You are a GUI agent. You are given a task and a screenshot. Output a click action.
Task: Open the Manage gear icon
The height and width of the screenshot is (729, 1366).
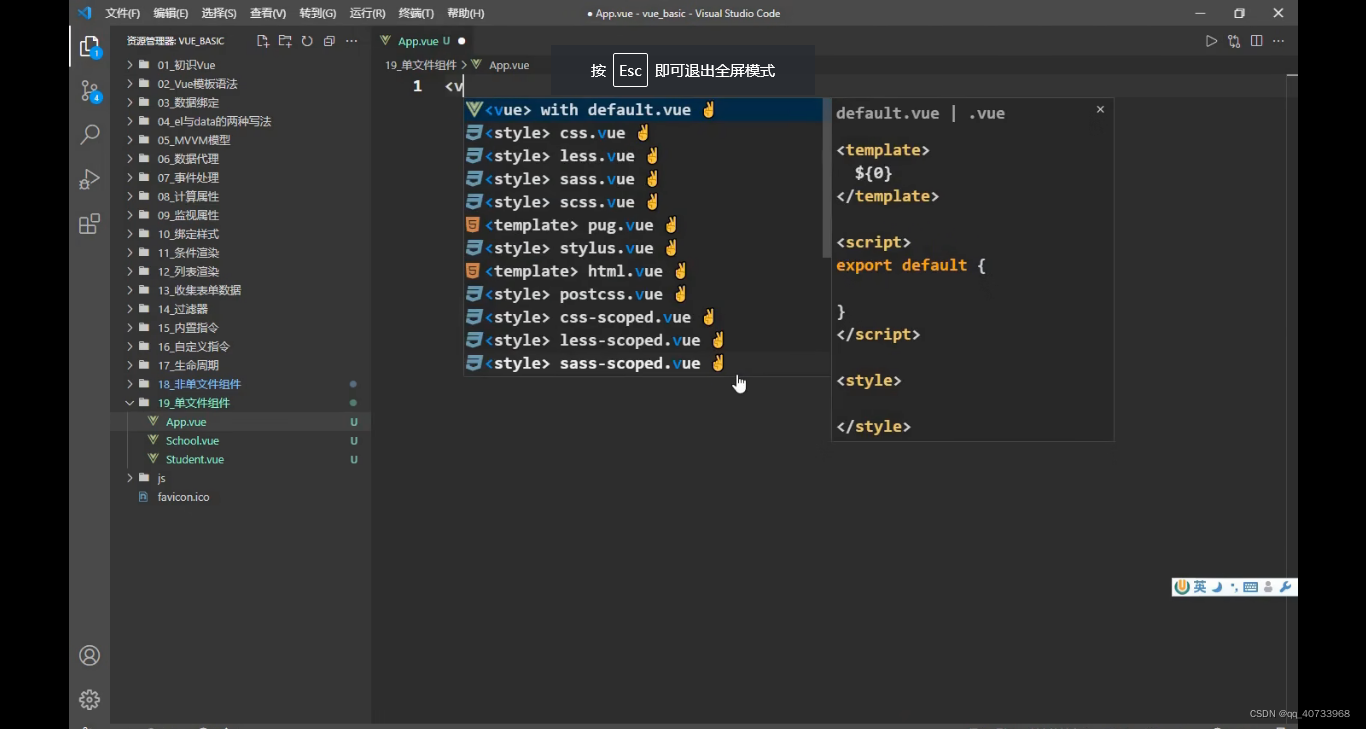pyautogui.click(x=89, y=699)
